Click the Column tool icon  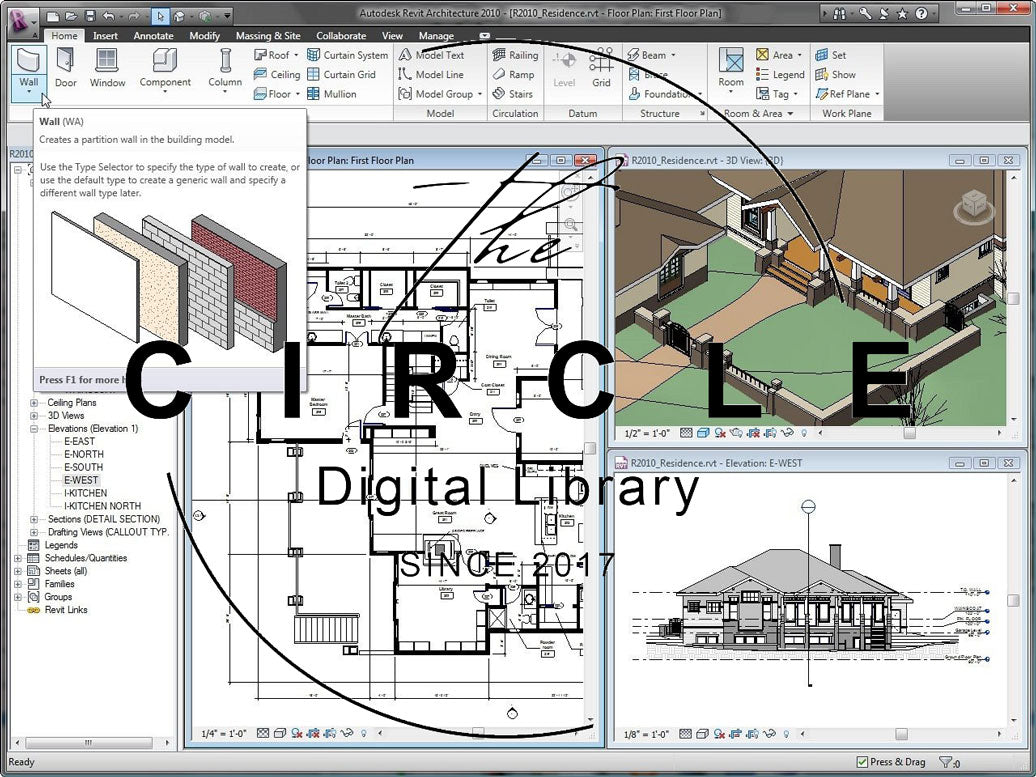[225, 68]
